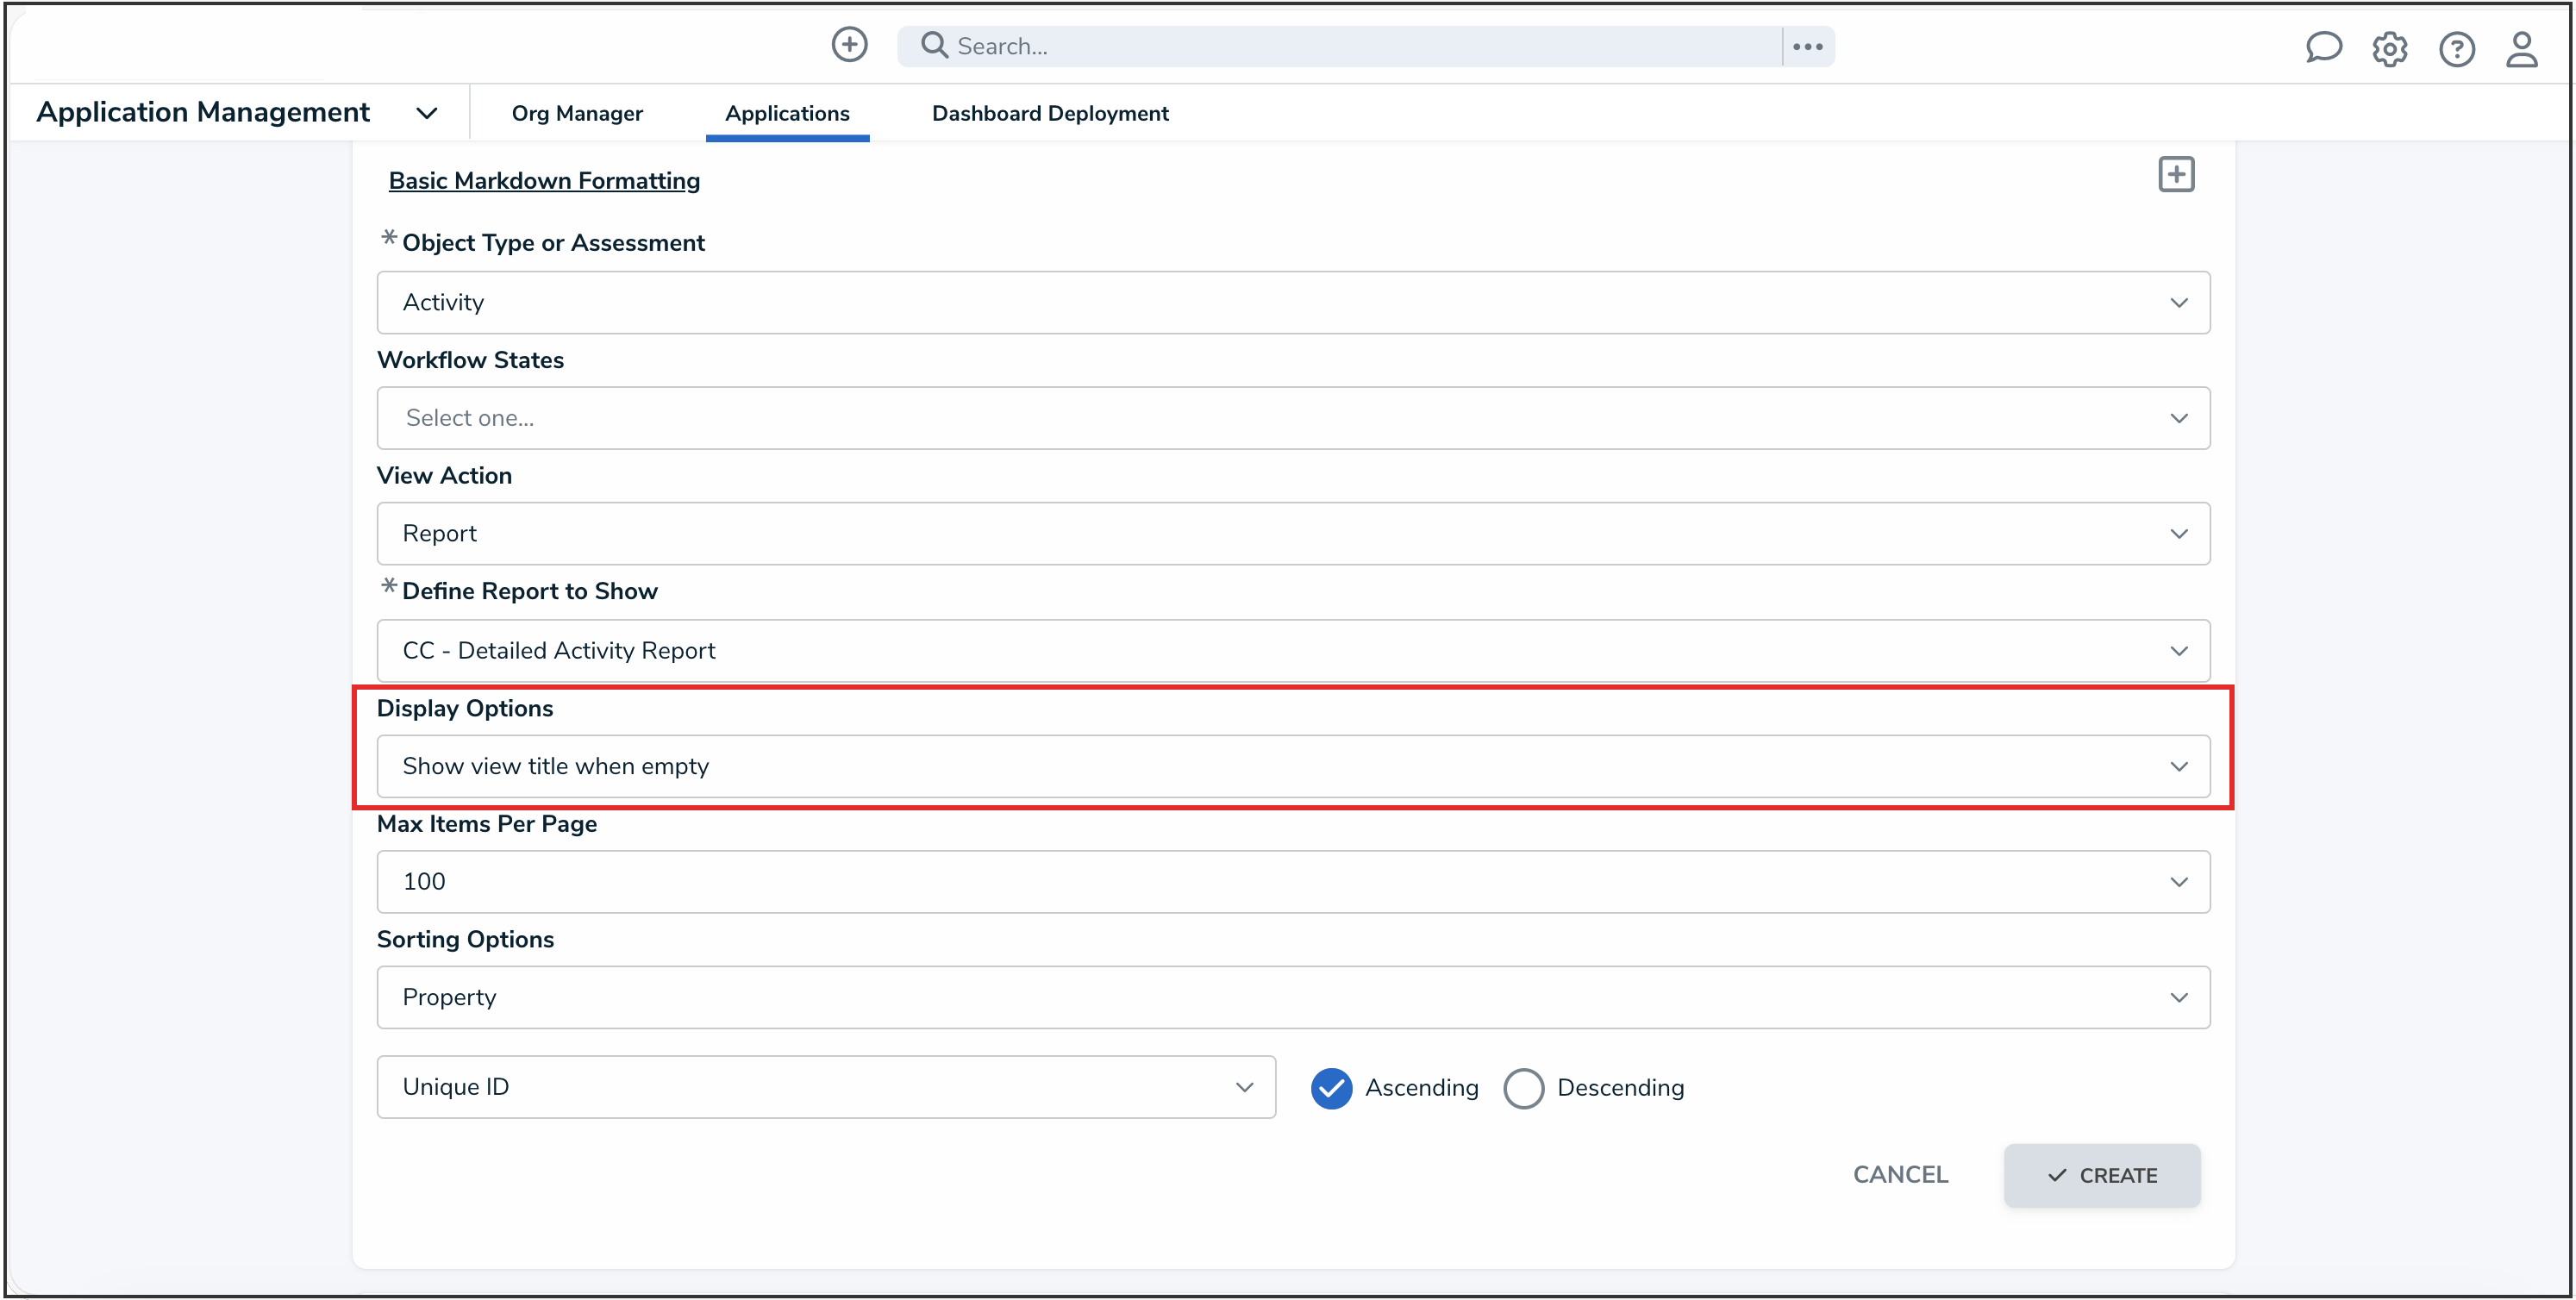
Task: Click the plus icon next to the search bar
Action: pos(849,44)
